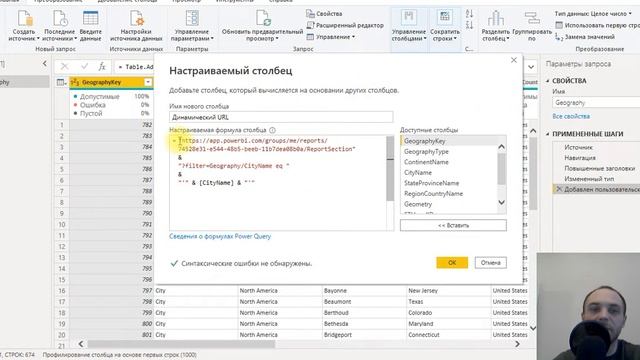Open Последние источники list
The image size is (640, 360).
pos(59,26)
